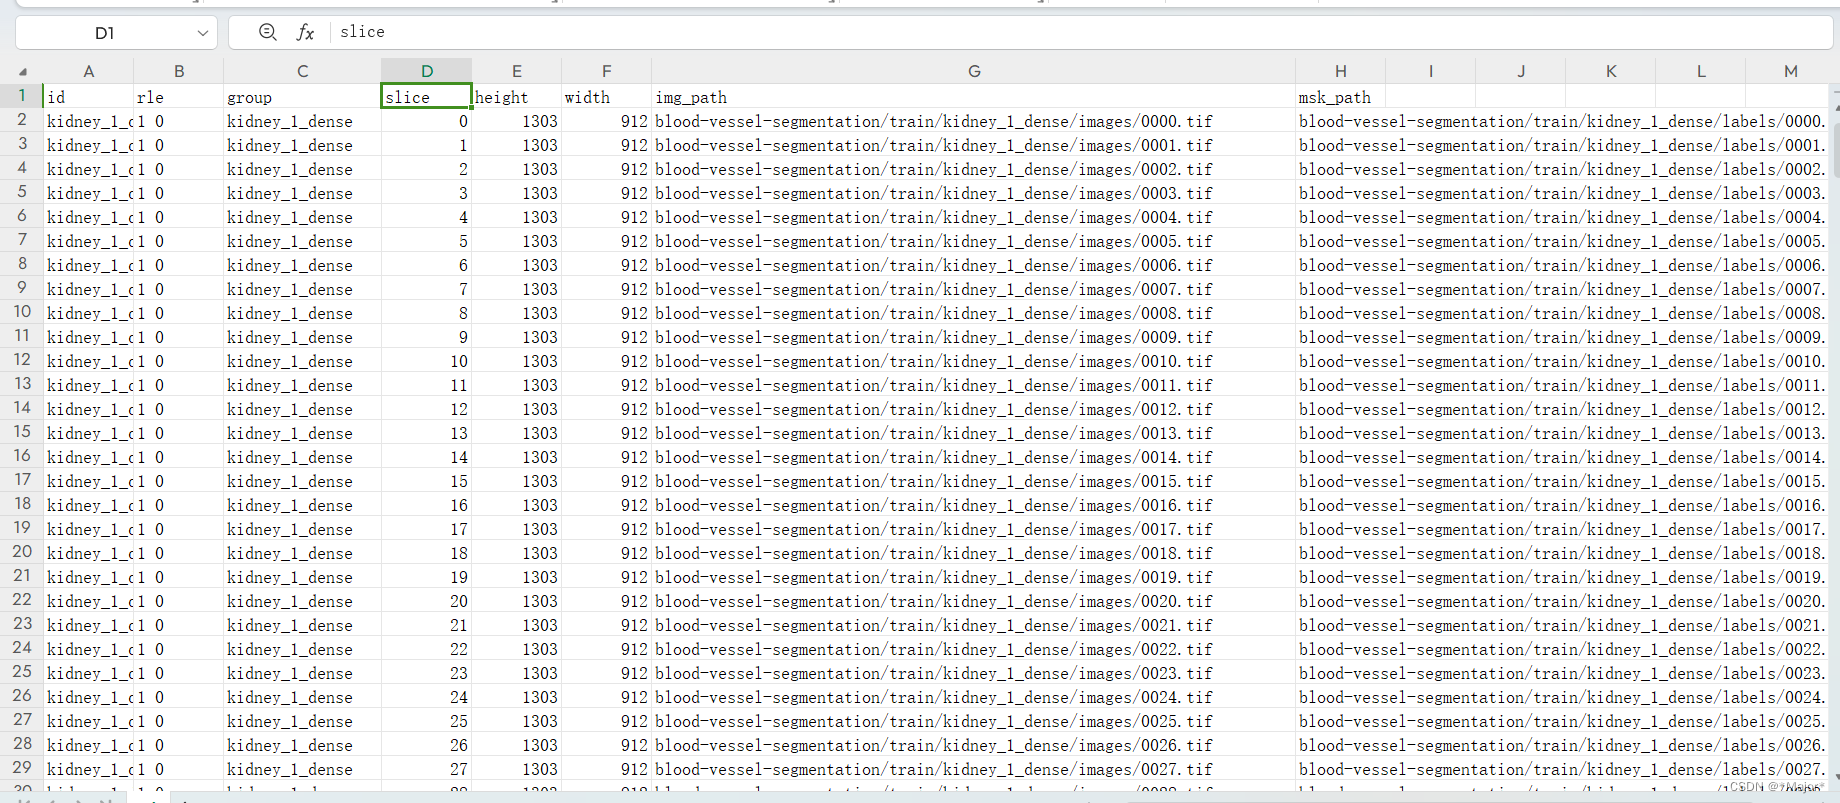Click height value 1303 in row 2
1840x803 pixels.
click(516, 121)
